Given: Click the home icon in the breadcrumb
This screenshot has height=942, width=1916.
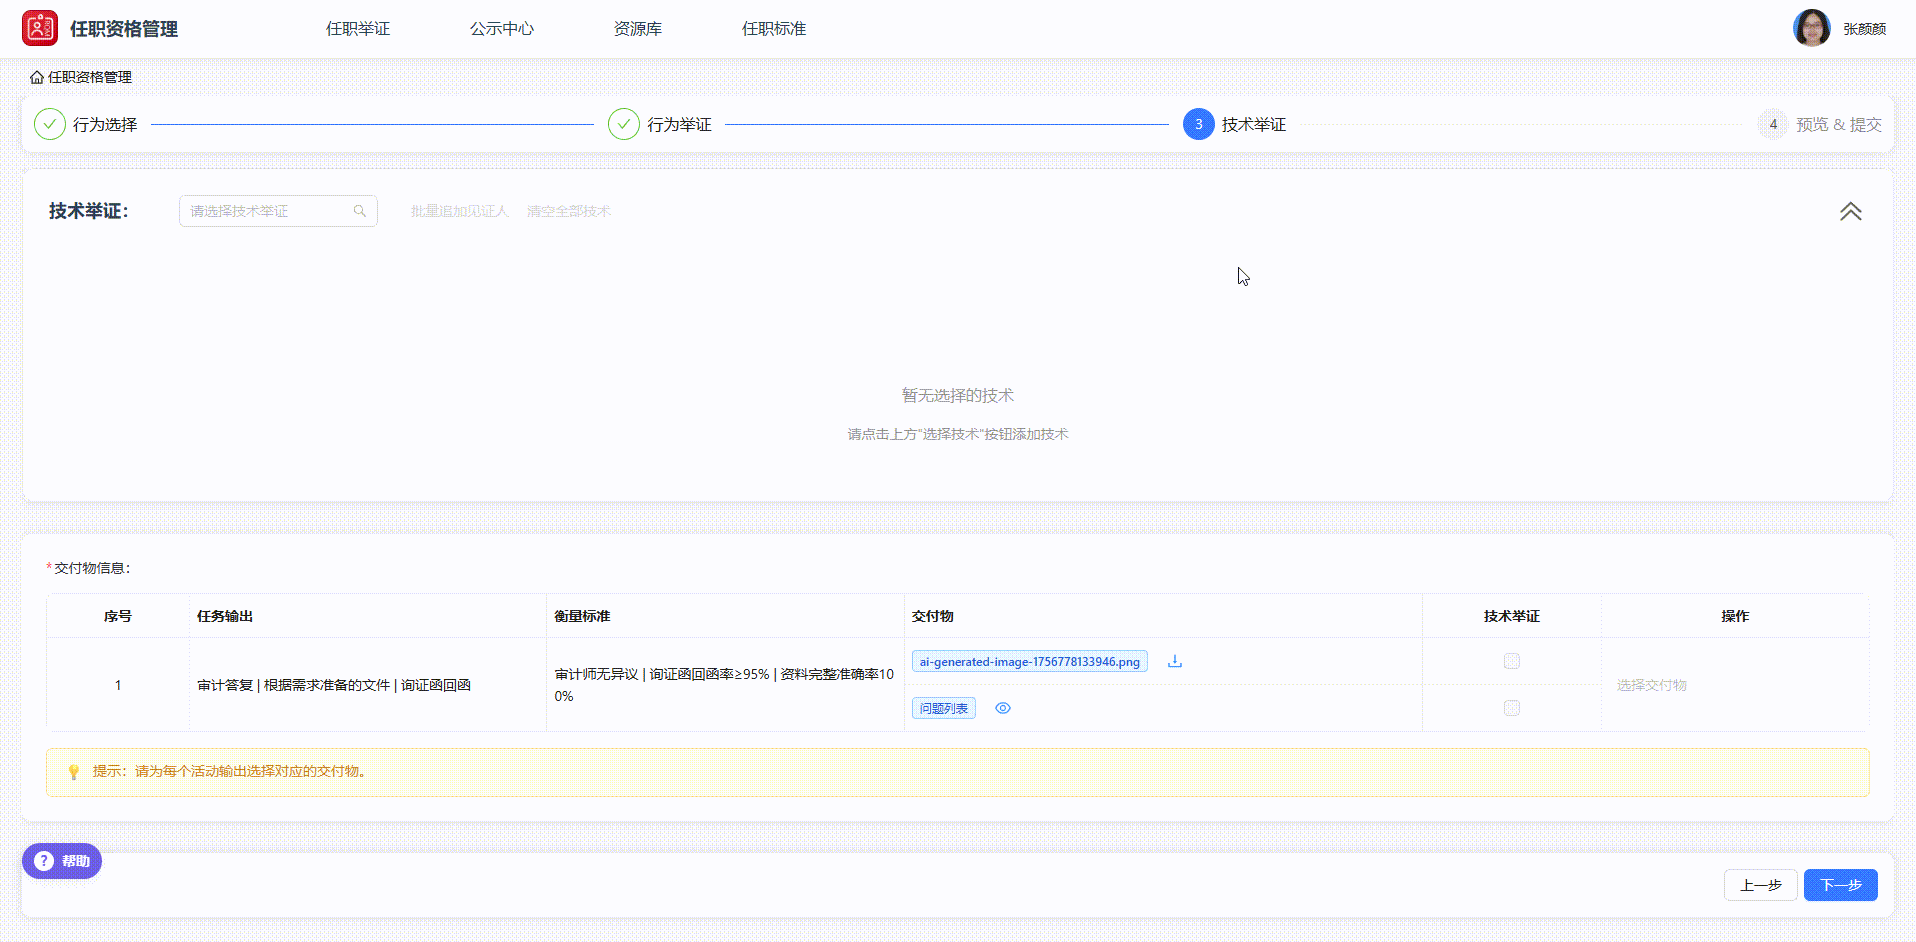Looking at the screenshot, I should [35, 77].
